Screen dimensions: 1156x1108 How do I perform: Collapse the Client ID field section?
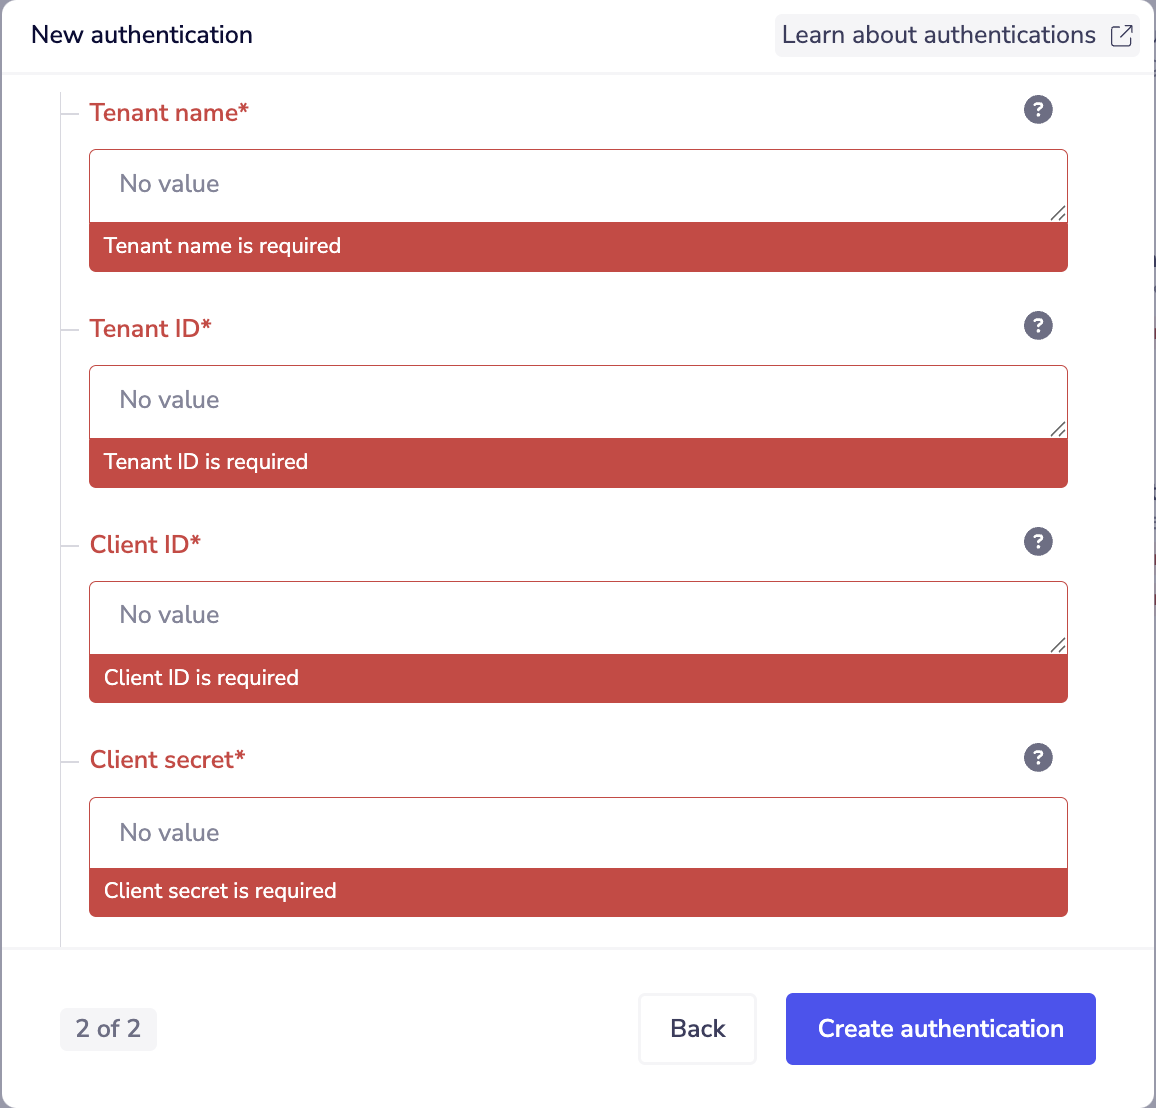point(69,544)
